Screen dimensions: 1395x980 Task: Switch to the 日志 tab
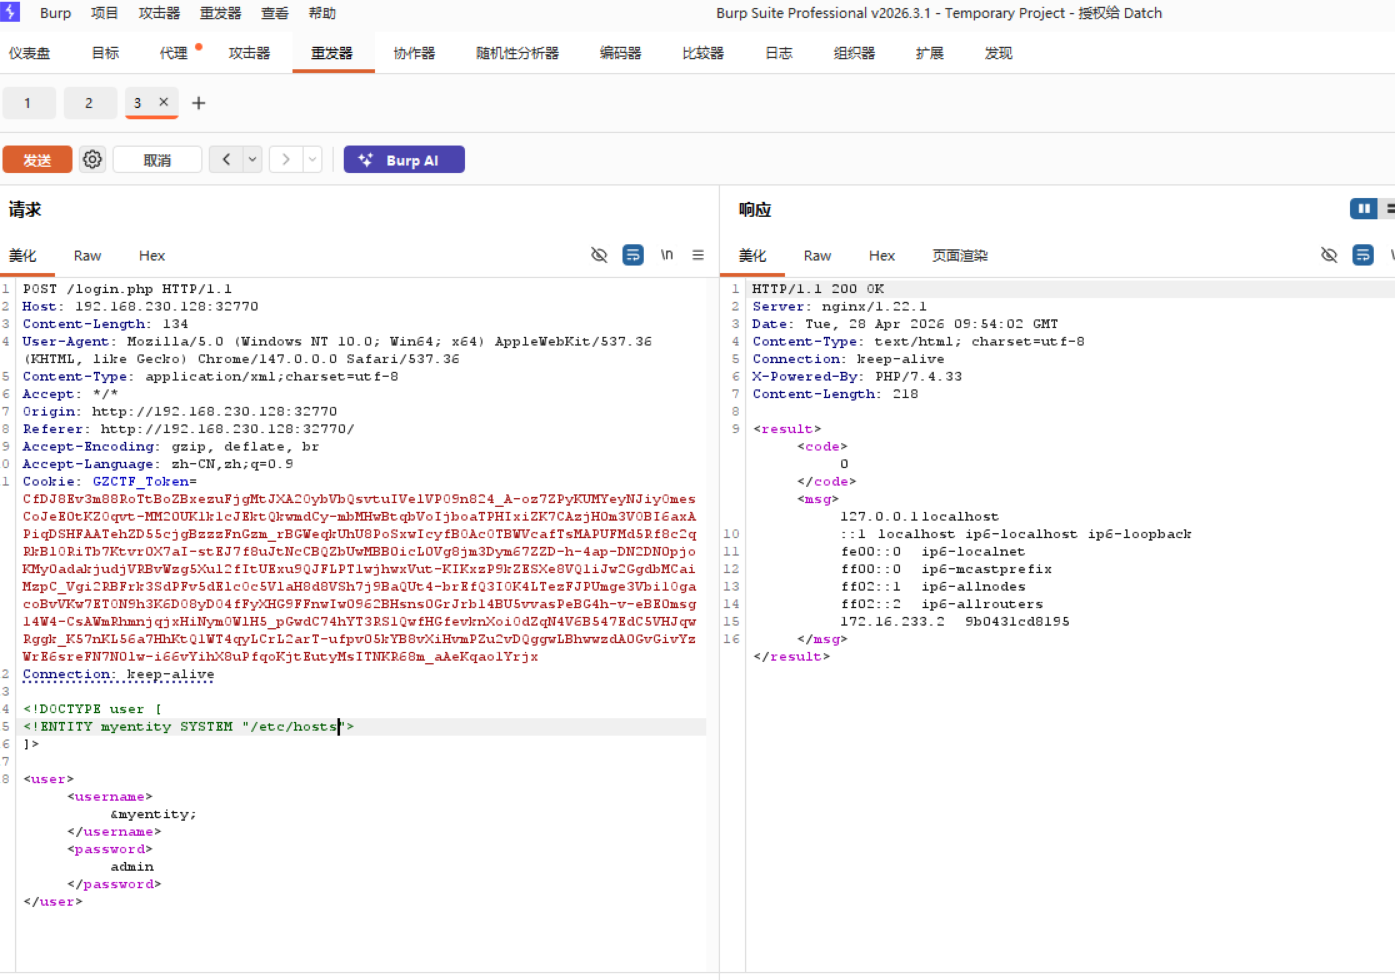click(779, 53)
